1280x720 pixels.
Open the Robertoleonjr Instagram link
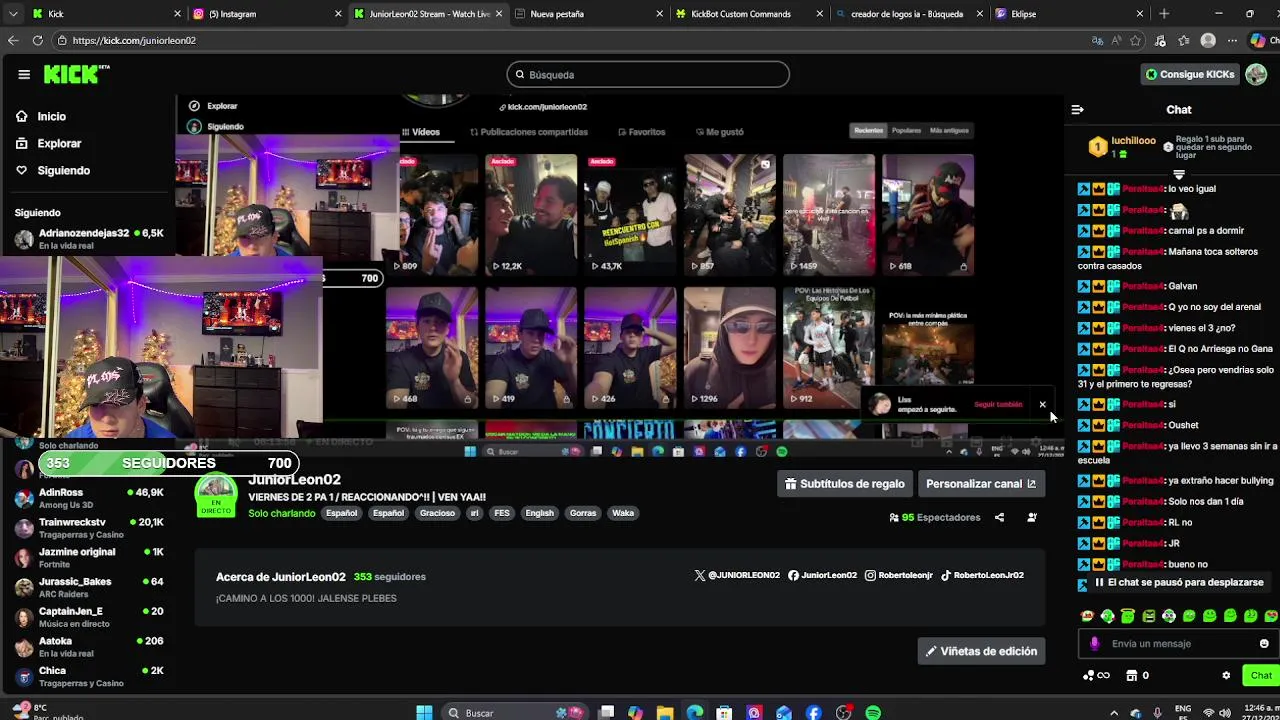click(x=899, y=575)
